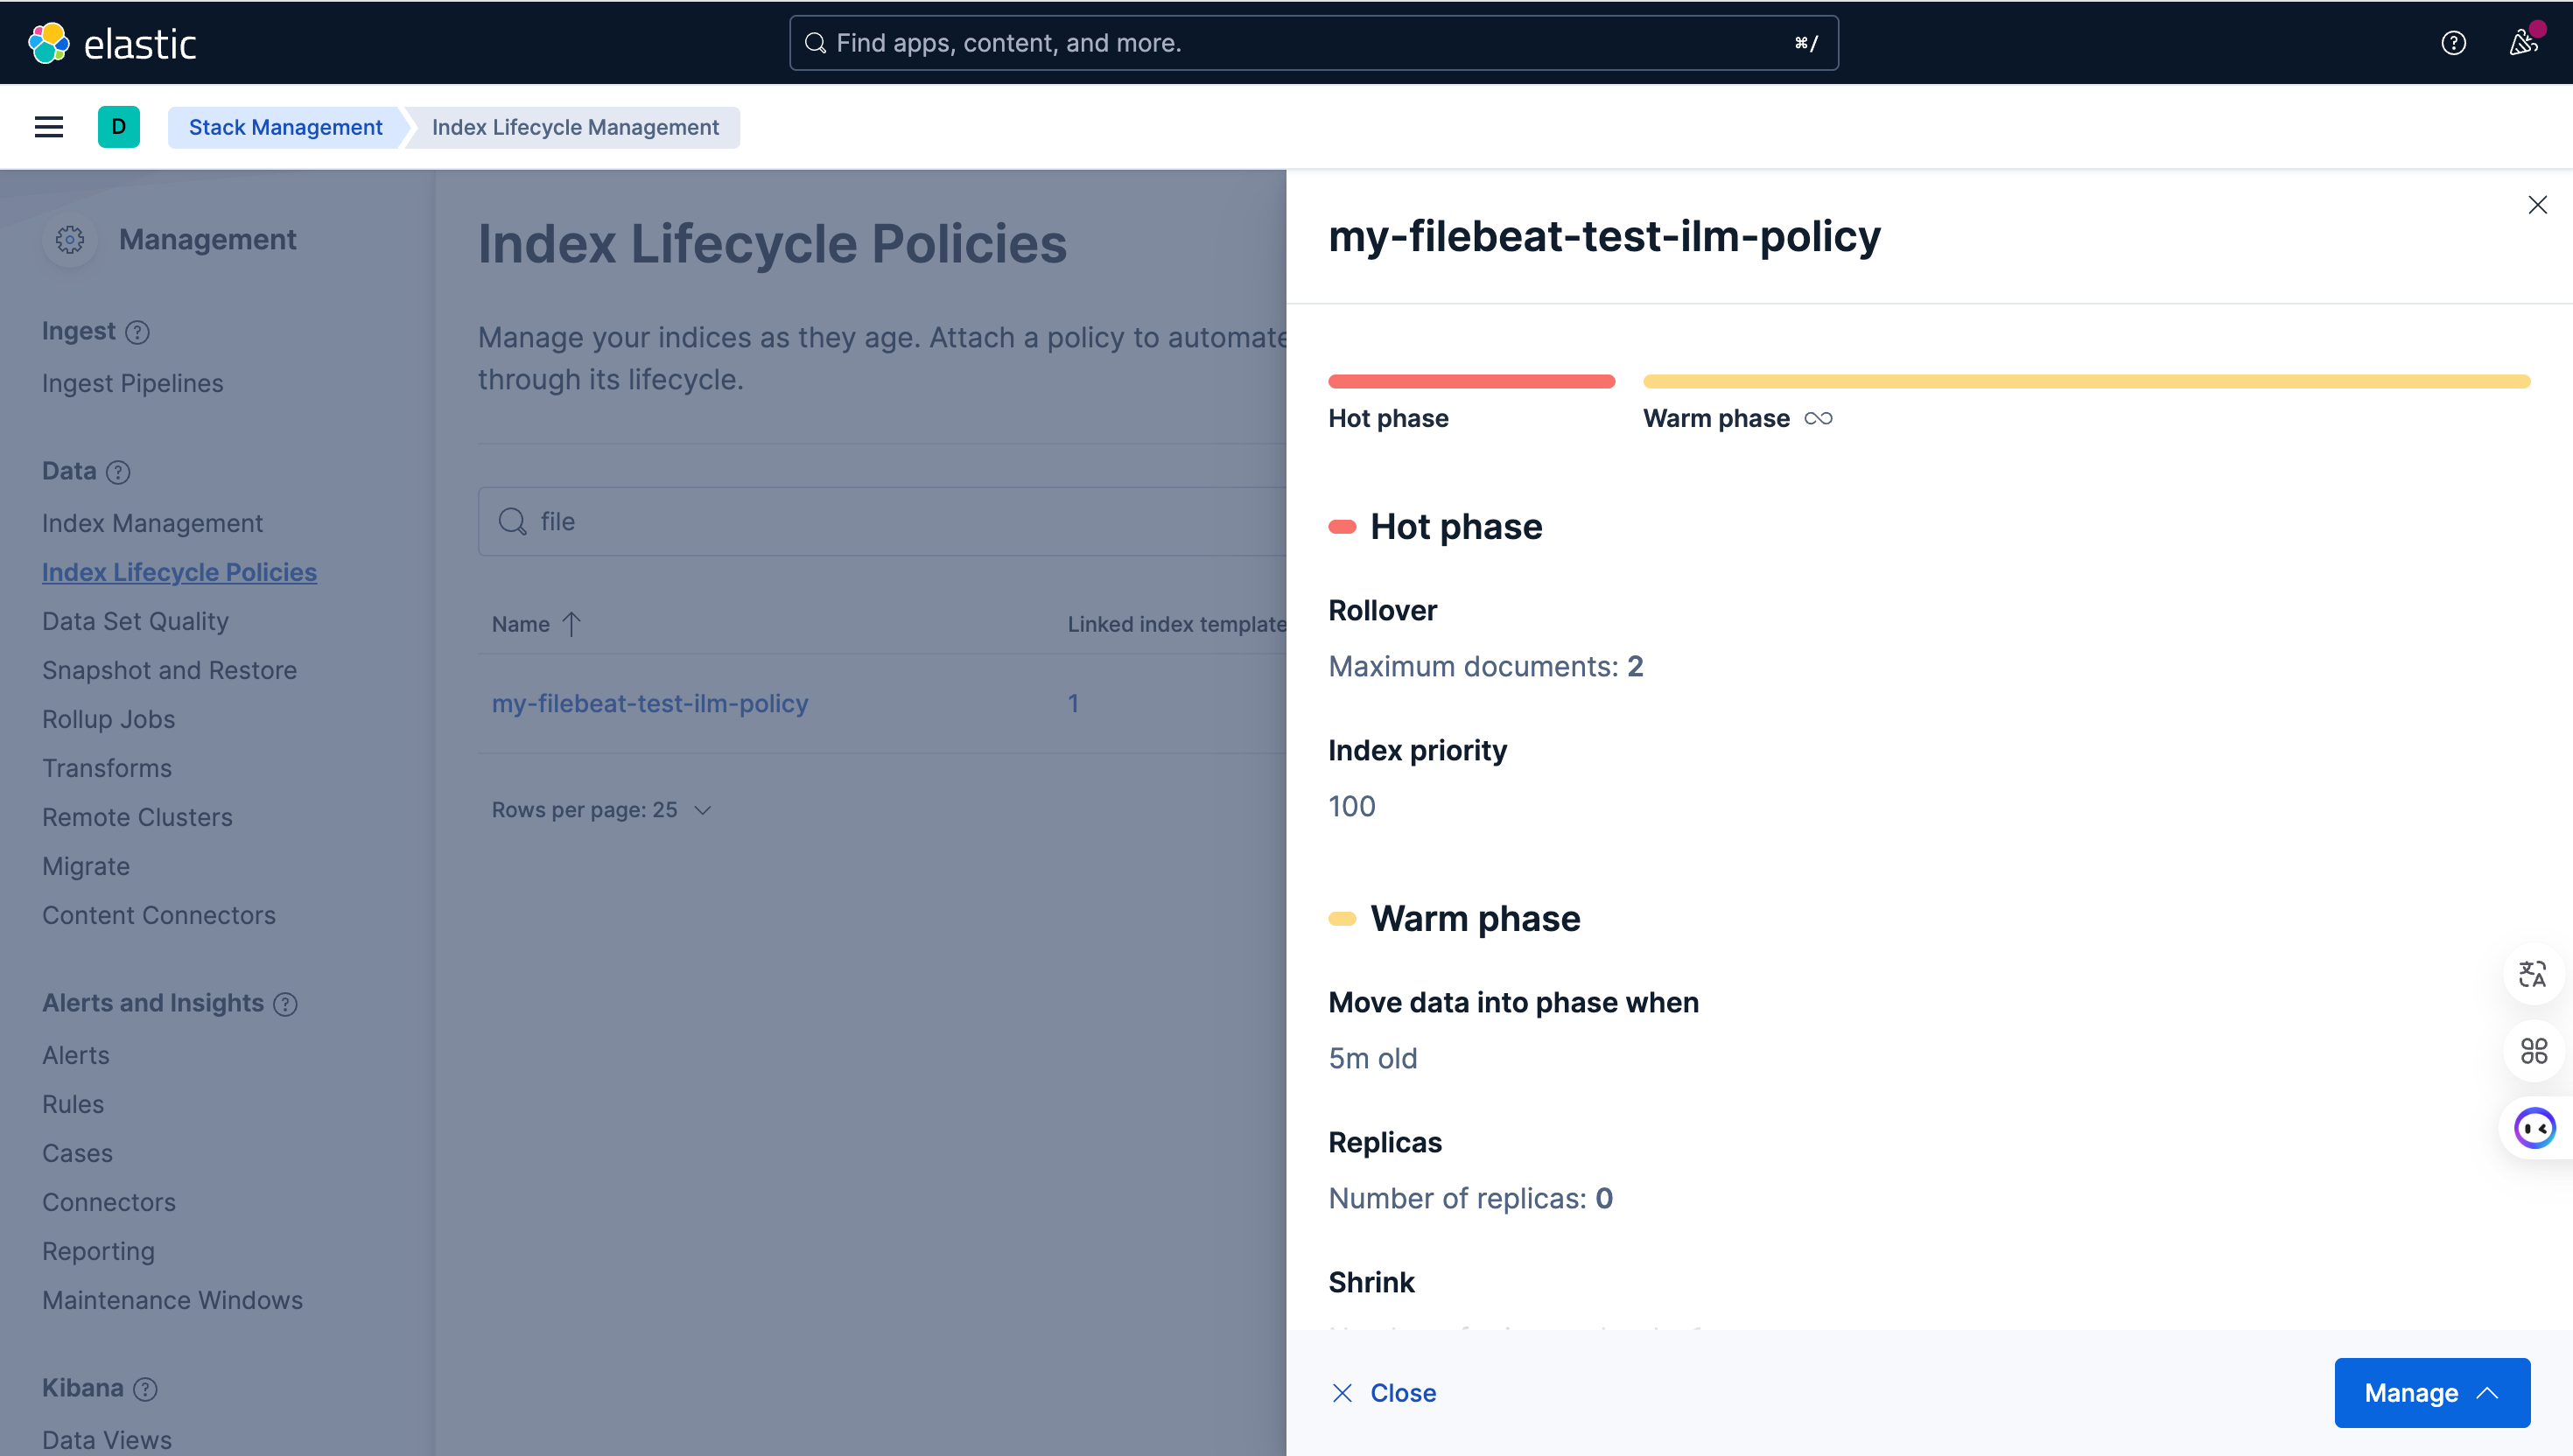Open Data Set Quality in sidebar
This screenshot has width=2573, height=1456.
click(135, 621)
